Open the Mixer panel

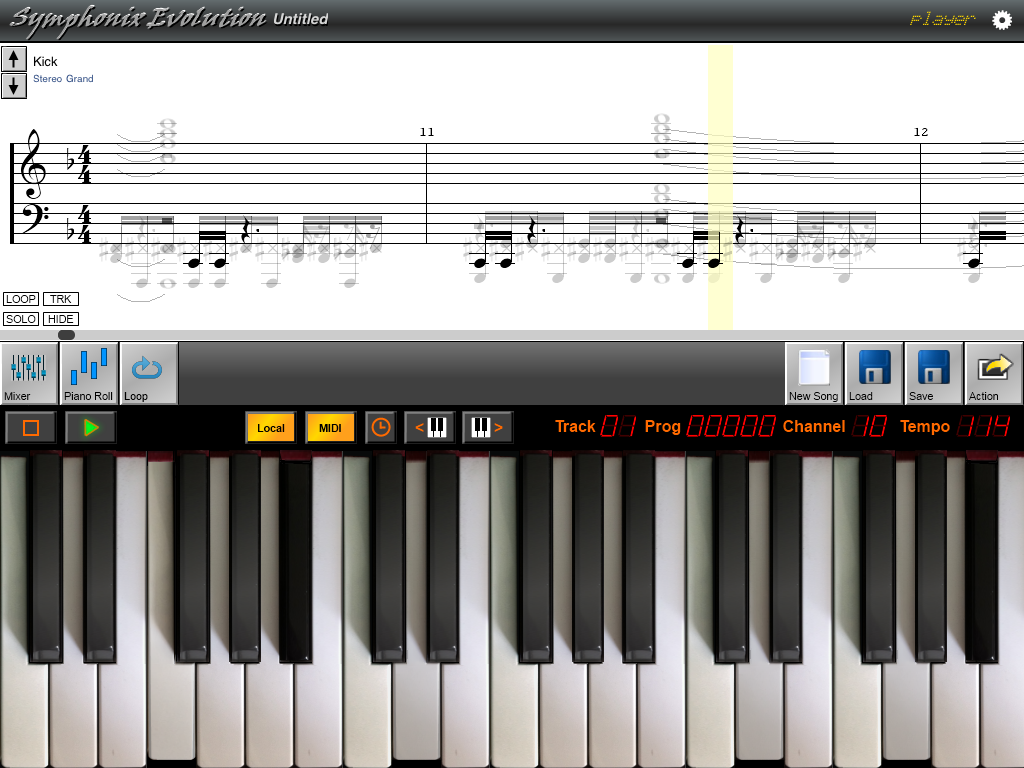(x=29, y=374)
